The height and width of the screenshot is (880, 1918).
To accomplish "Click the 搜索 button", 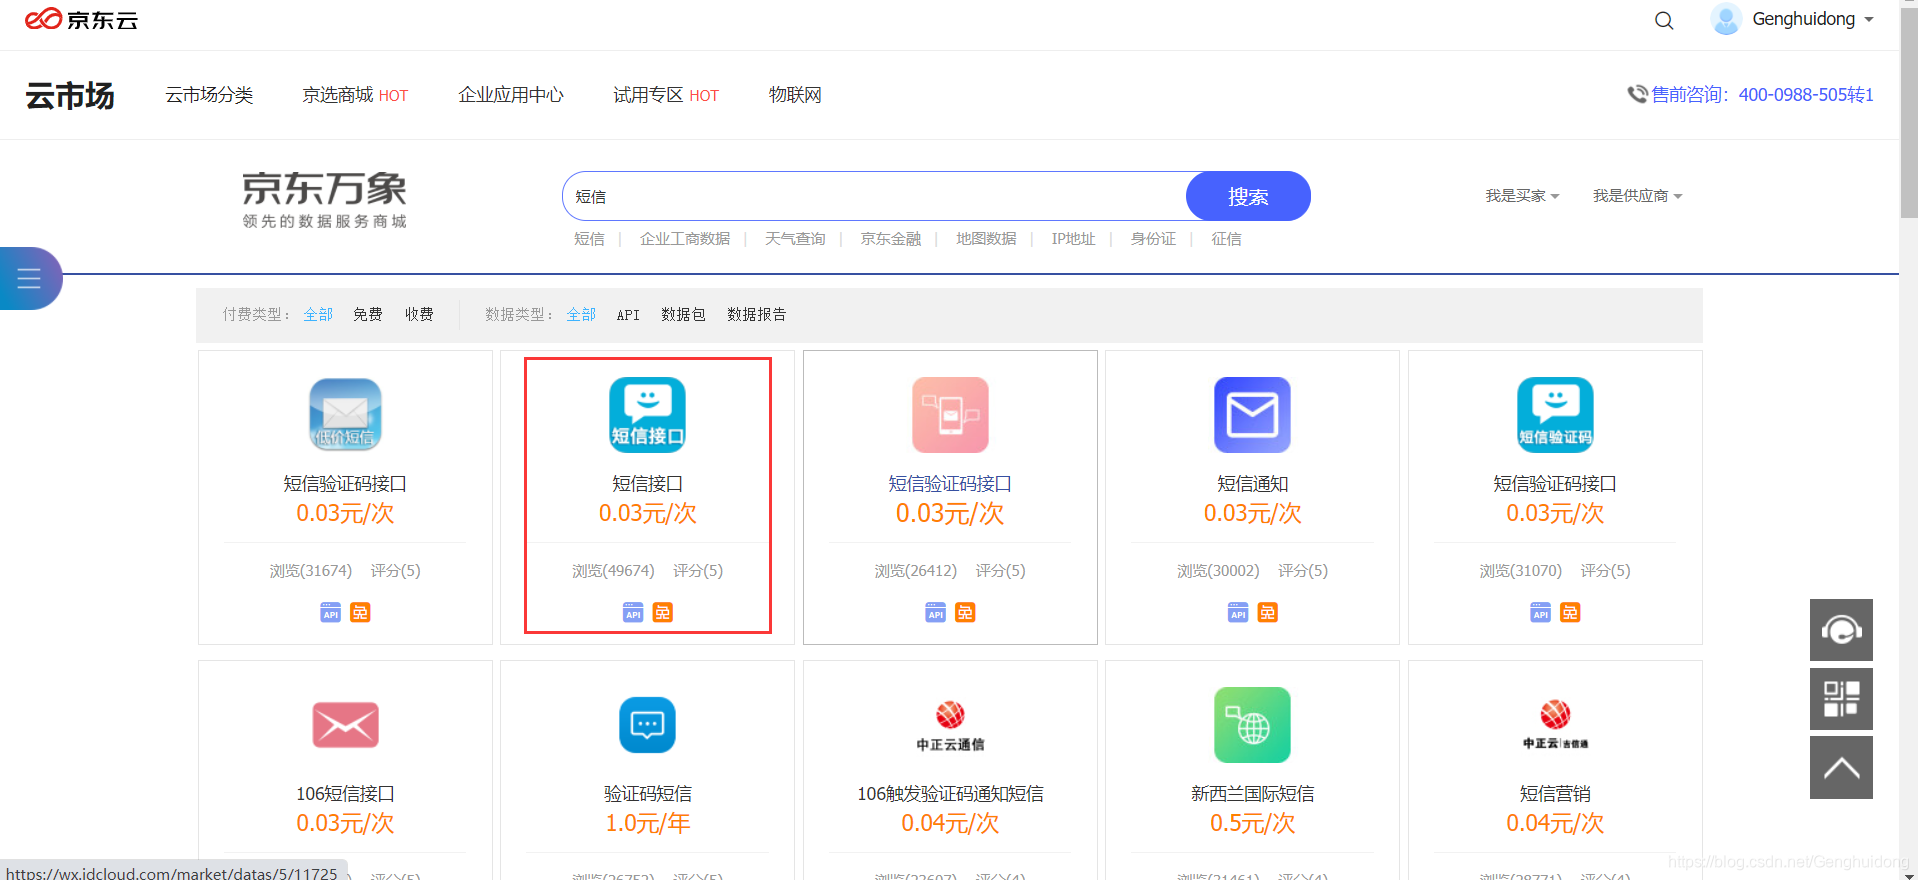I will tap(1248, 196).
